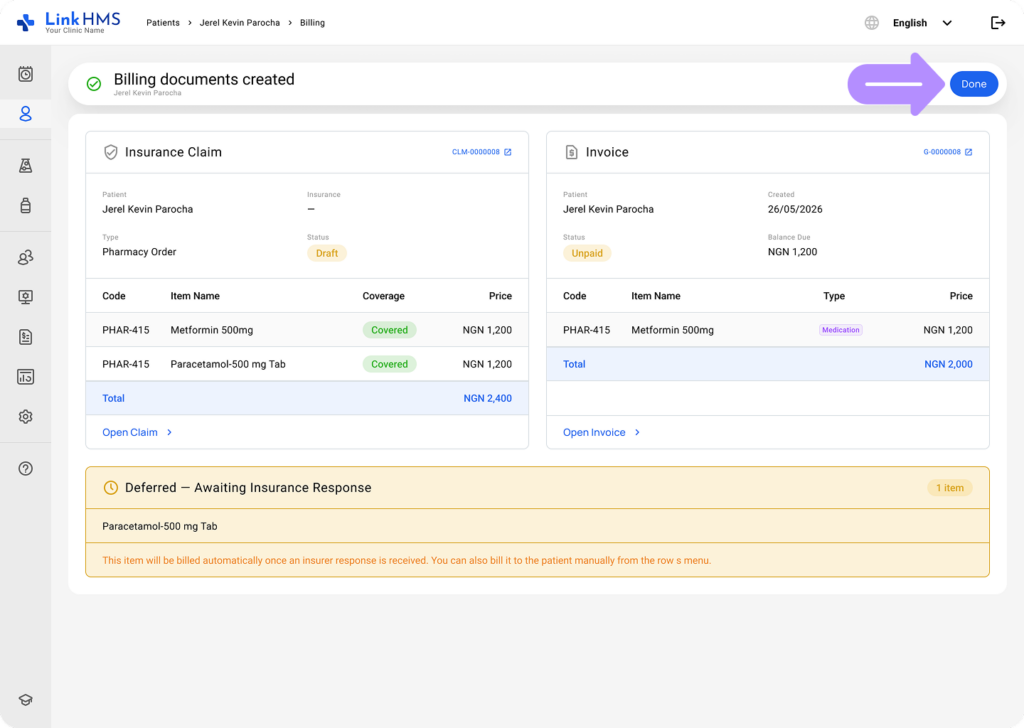Viewport: 1024px width, 728px height.
Task: Open the billing invoice sidebar icon
Action: (25, 337)
